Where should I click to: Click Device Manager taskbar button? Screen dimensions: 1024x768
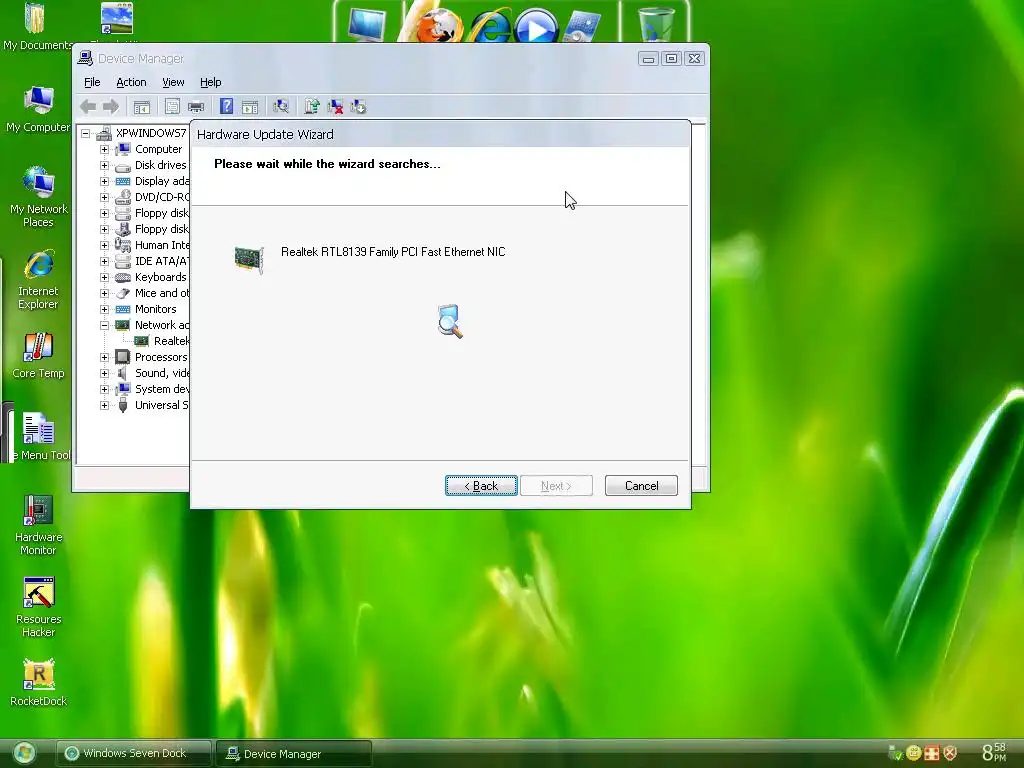[294, 754]
